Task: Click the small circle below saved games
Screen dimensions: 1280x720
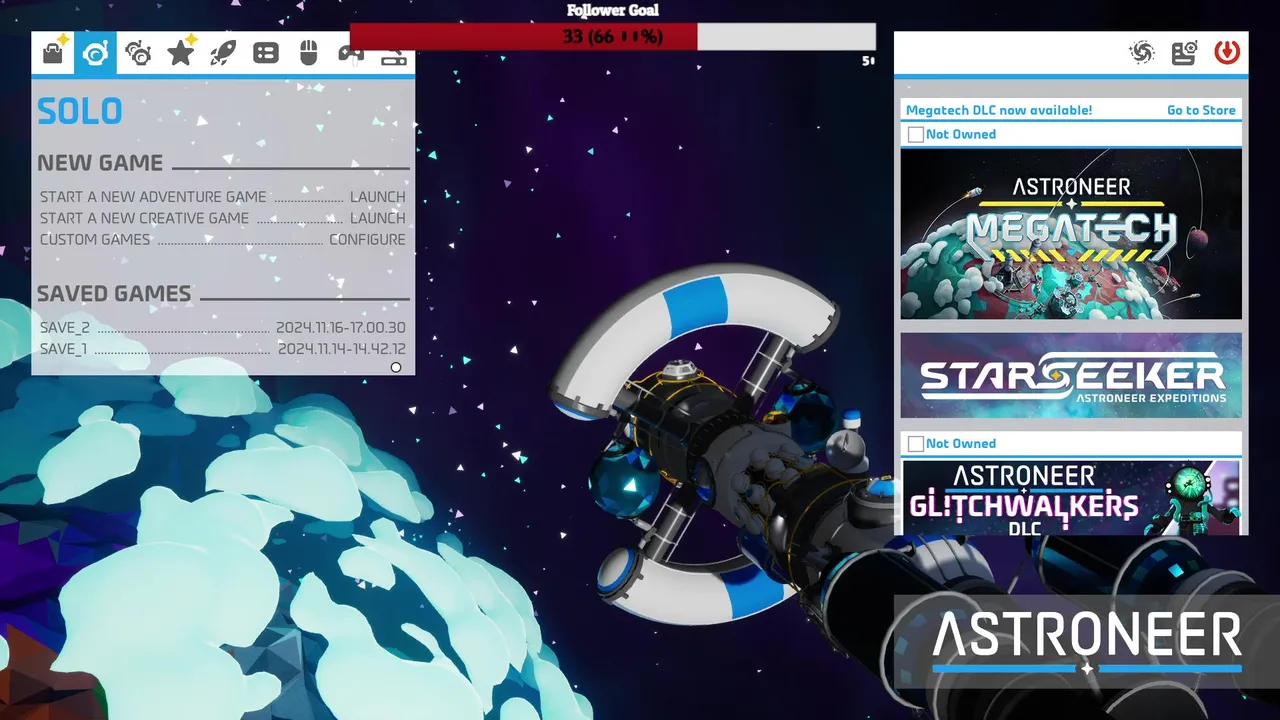Action: pyautogui.click(x=396, y=367)
